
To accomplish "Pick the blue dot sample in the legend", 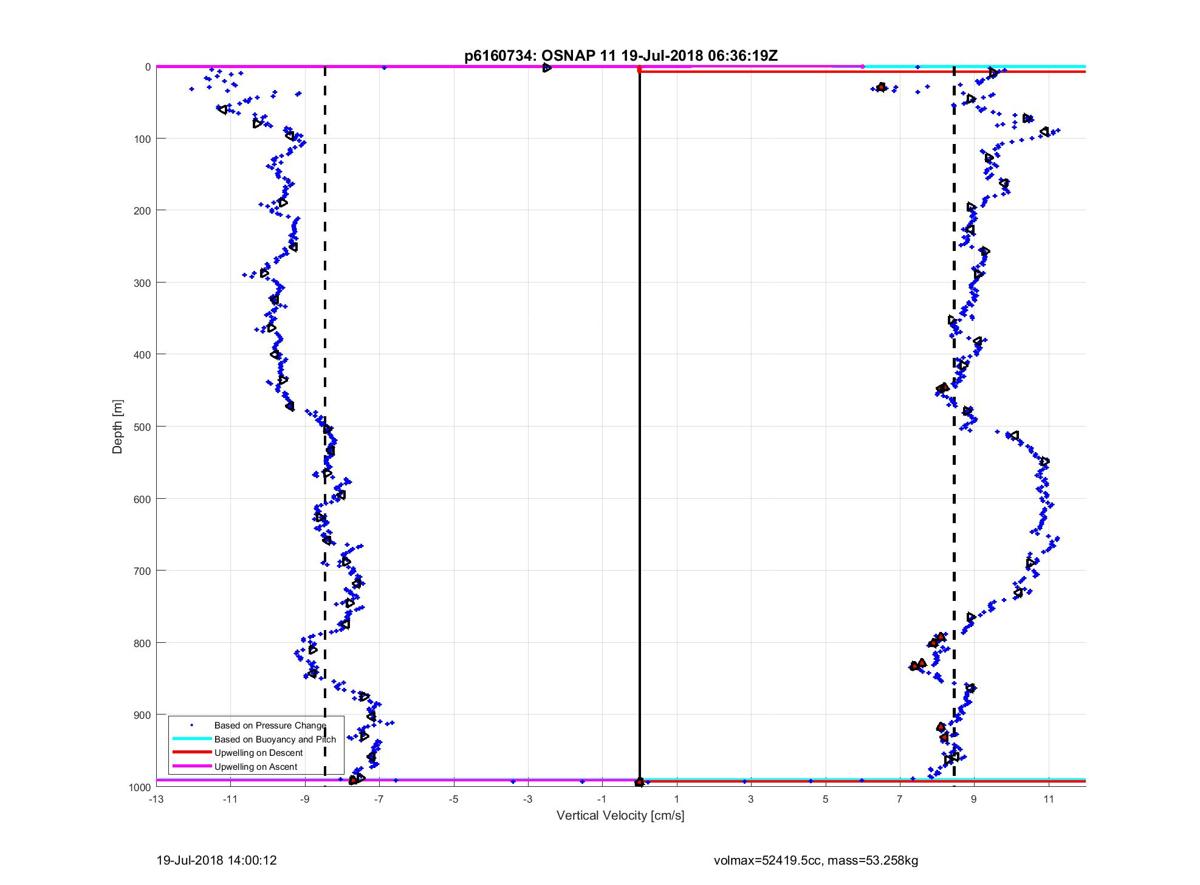I will click(190, 724).
